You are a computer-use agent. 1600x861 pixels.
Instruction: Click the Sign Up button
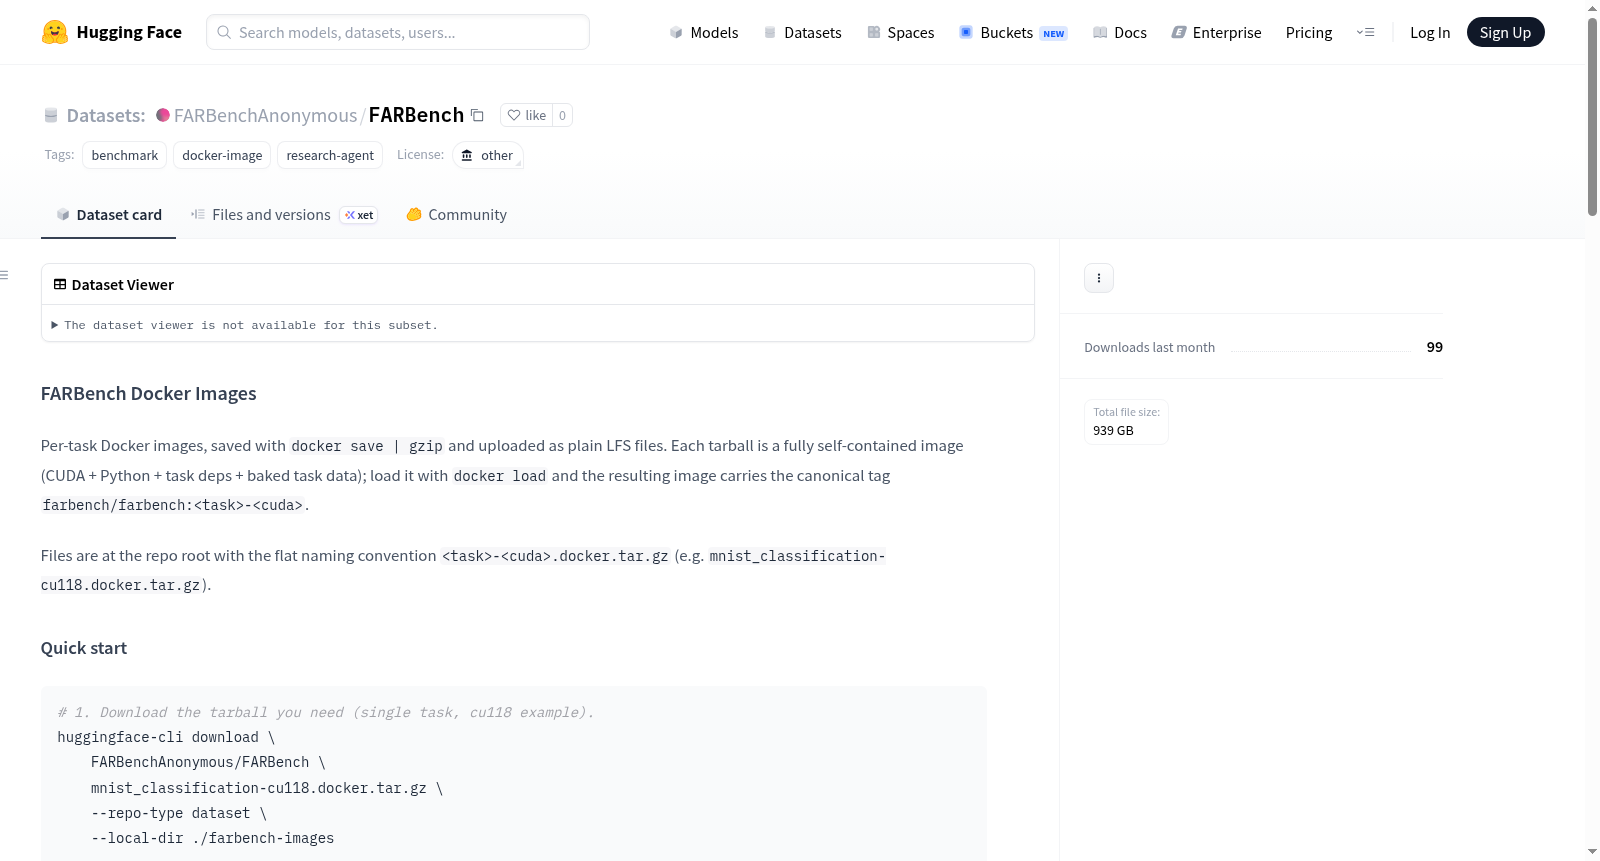[1505, 32]
